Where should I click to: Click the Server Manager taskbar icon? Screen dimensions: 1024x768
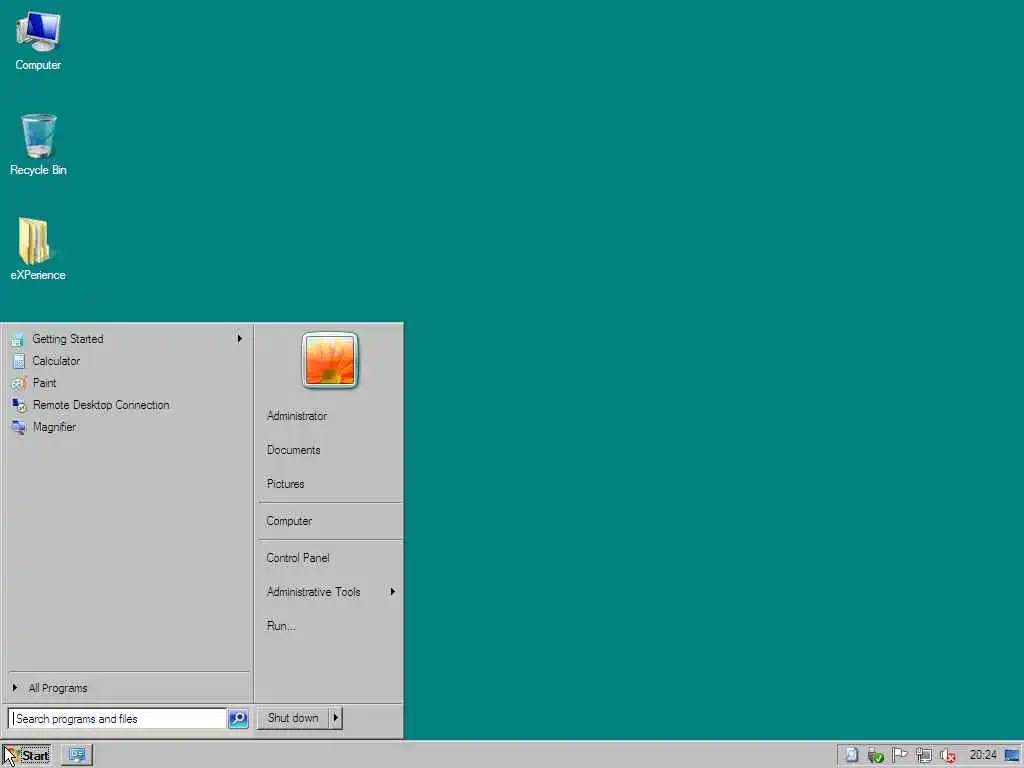coord(77,755)
